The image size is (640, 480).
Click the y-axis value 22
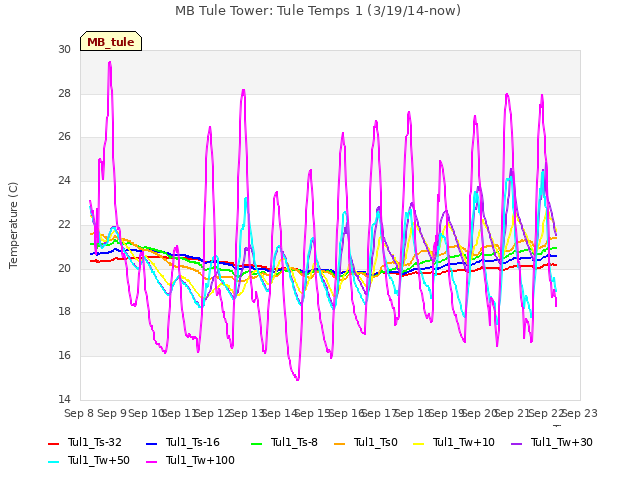pyautogui.click(x=64, y=224)
